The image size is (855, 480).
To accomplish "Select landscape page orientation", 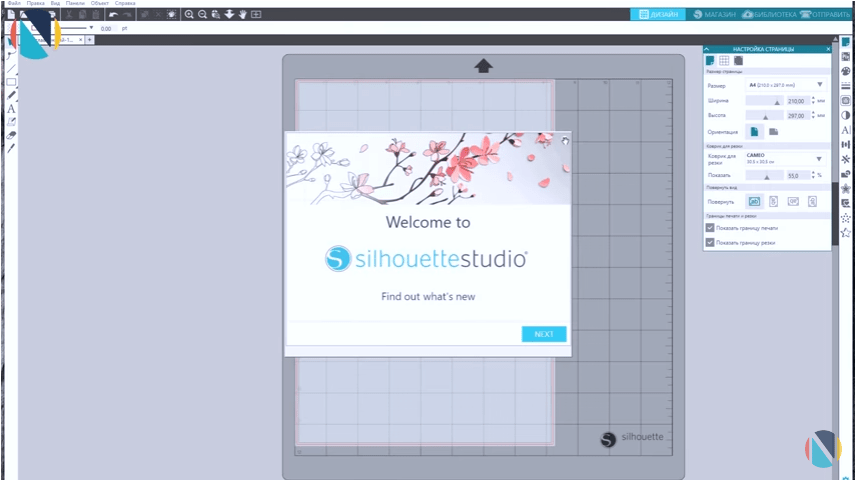I will tap(773, 131).
